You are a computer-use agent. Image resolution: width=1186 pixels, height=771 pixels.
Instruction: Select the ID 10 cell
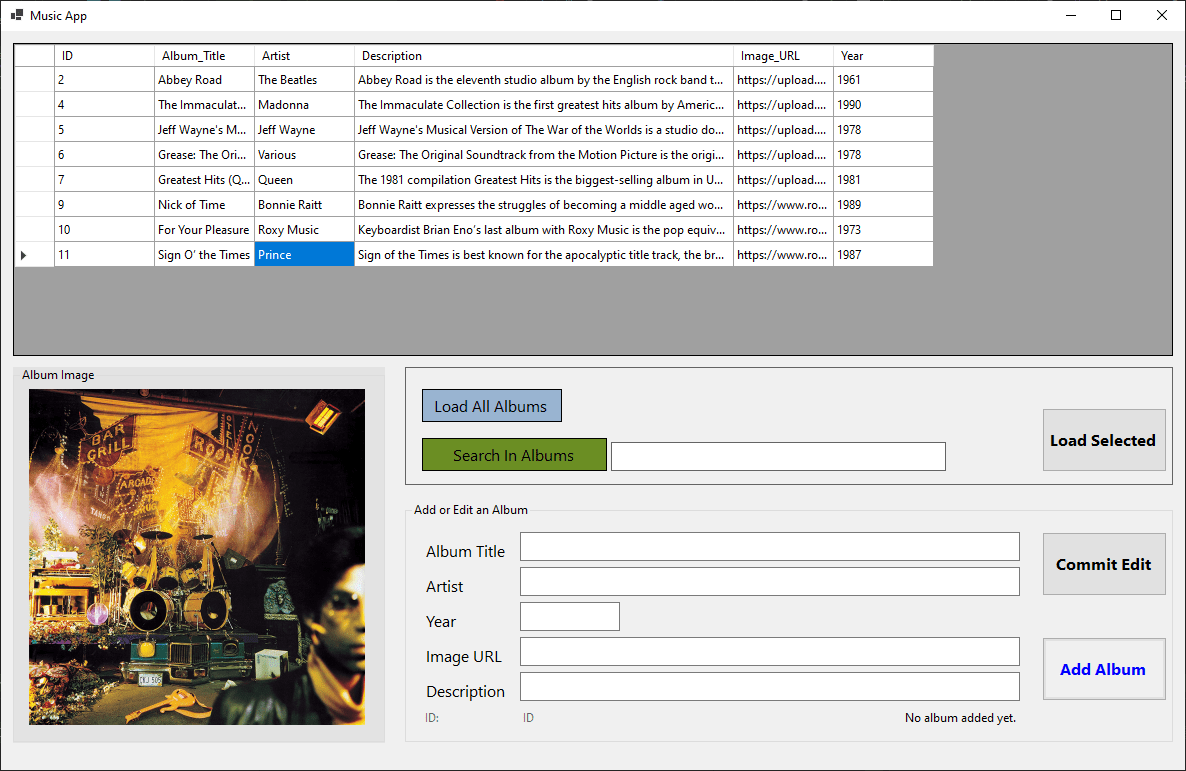pyautogui.click(x=104, y=229)
